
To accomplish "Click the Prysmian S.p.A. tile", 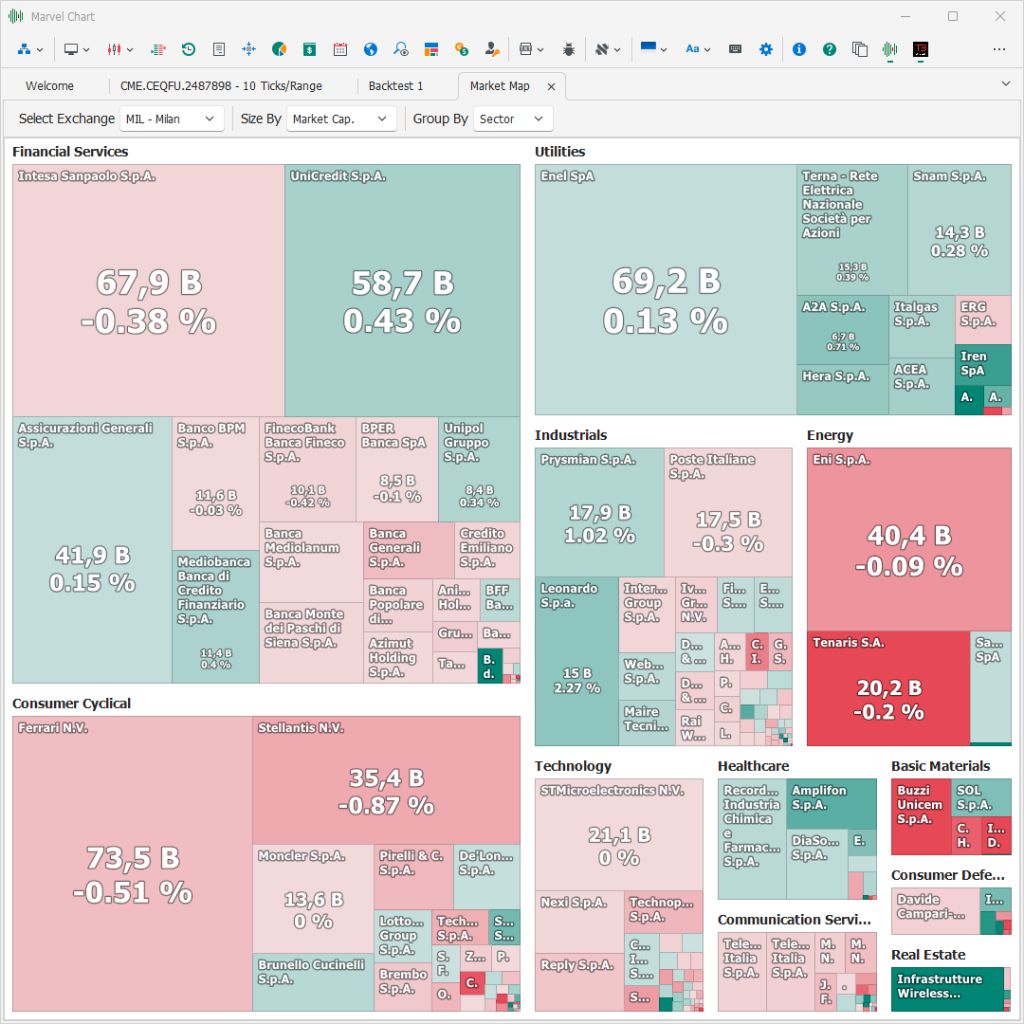I will tap(600, 513).
